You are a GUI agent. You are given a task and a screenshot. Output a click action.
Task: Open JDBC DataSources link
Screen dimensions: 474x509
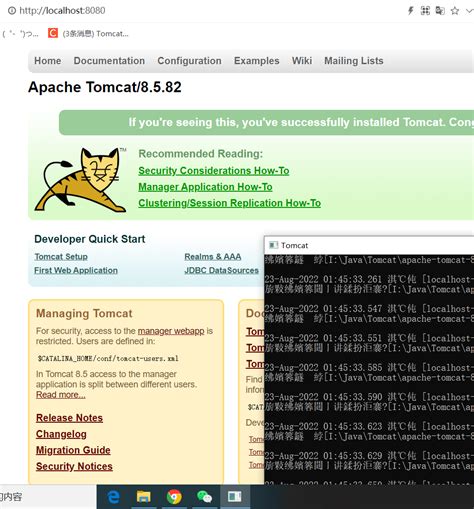pos(222,270)
